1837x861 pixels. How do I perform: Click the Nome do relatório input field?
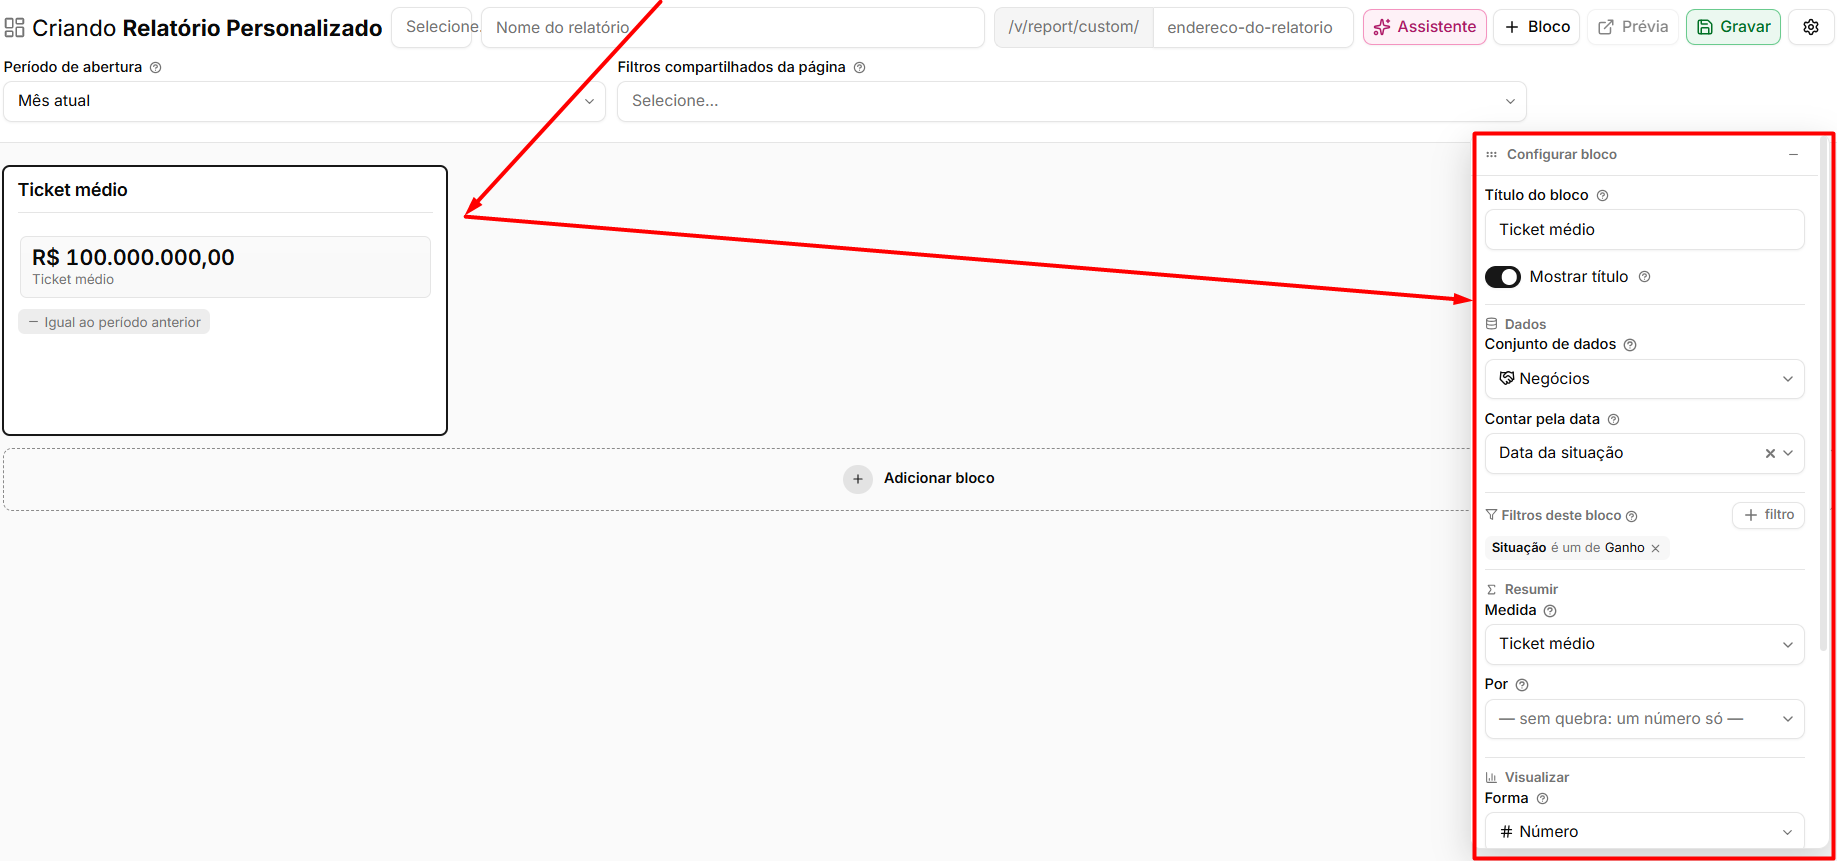point(733,27)
